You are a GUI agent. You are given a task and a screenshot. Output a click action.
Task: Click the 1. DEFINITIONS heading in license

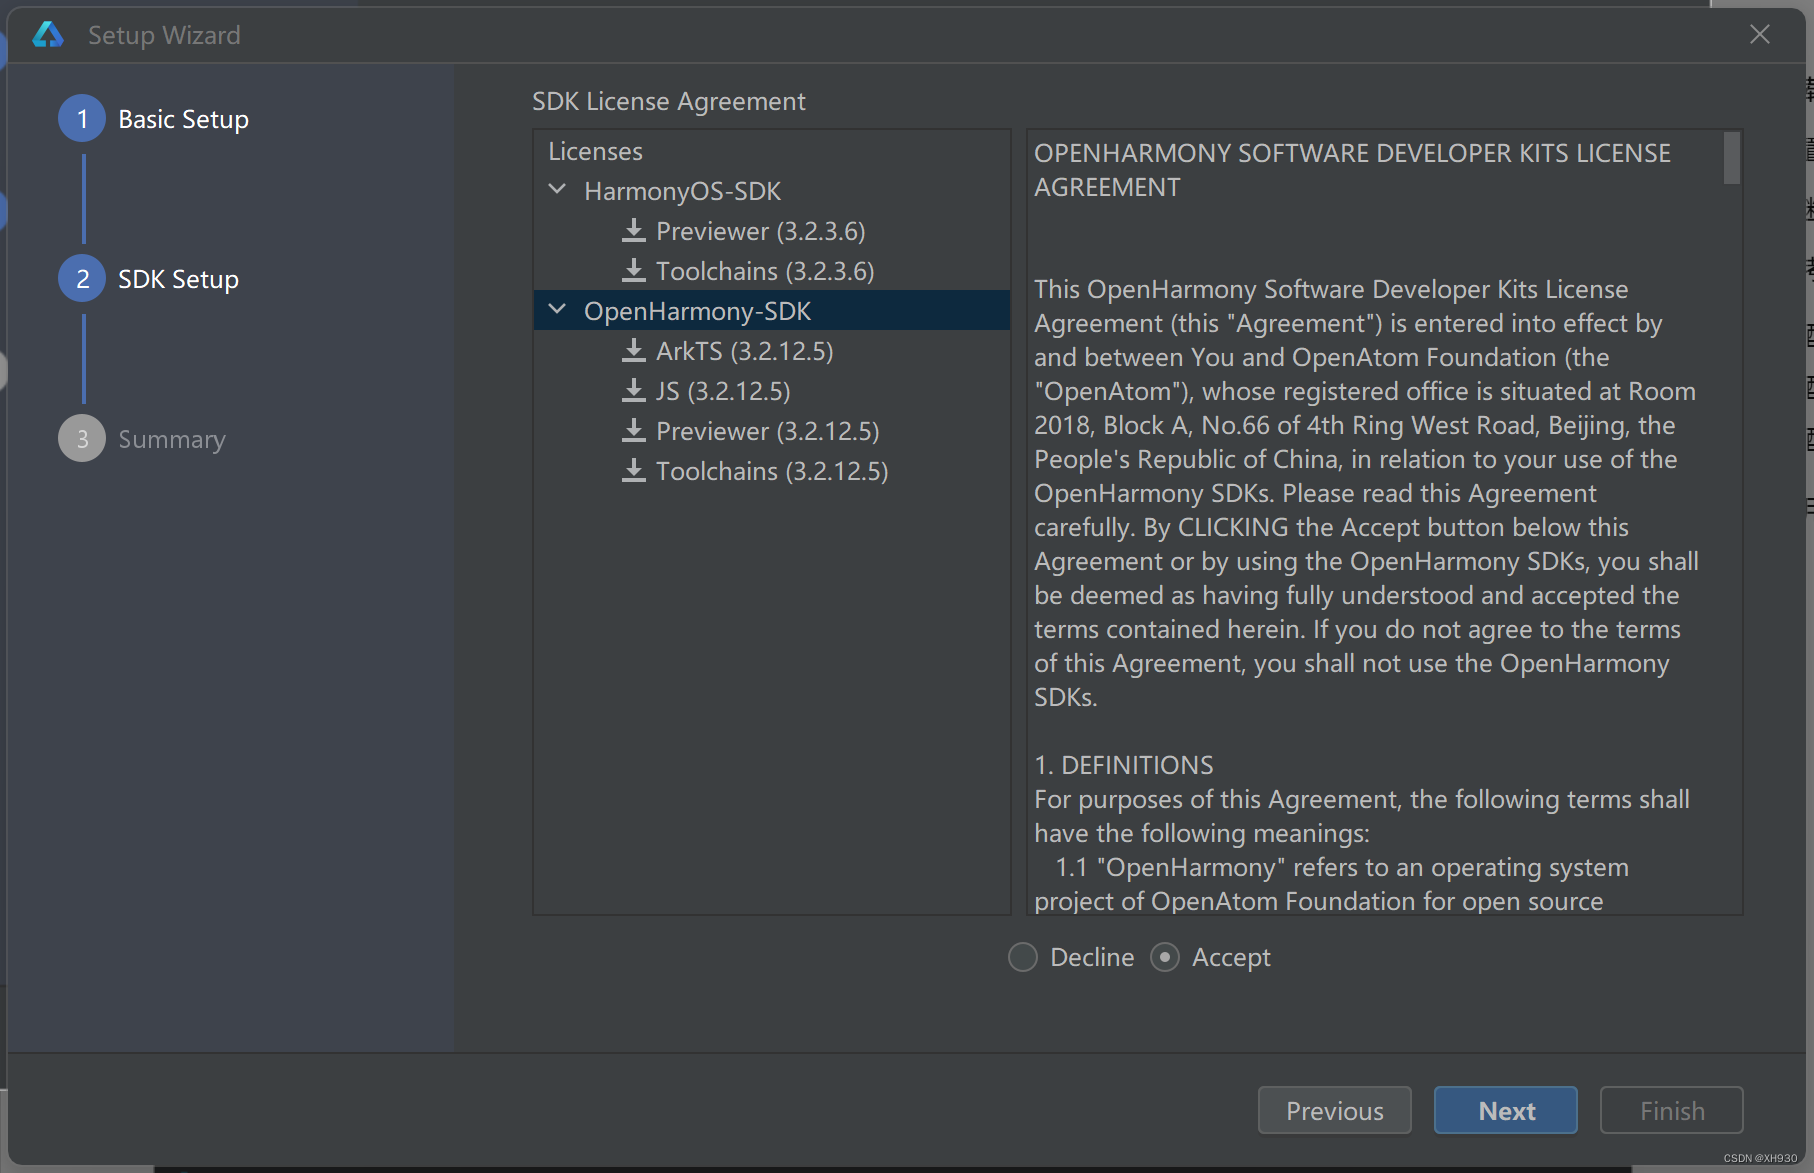point(1124,765)
